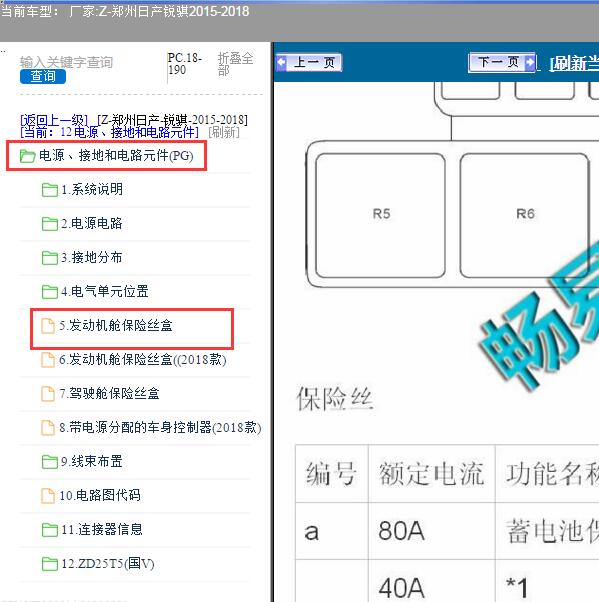The width and height of the screenshot is (599, 602).
Task: Click the 编号 table column header
Action: pos(331,473)
